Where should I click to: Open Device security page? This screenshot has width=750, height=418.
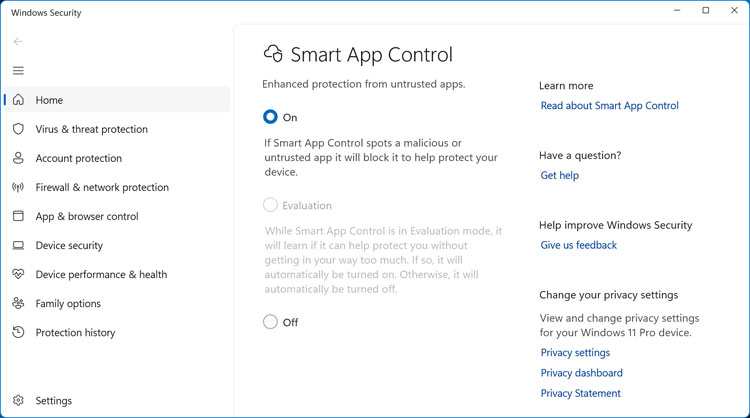click(117, 245)
